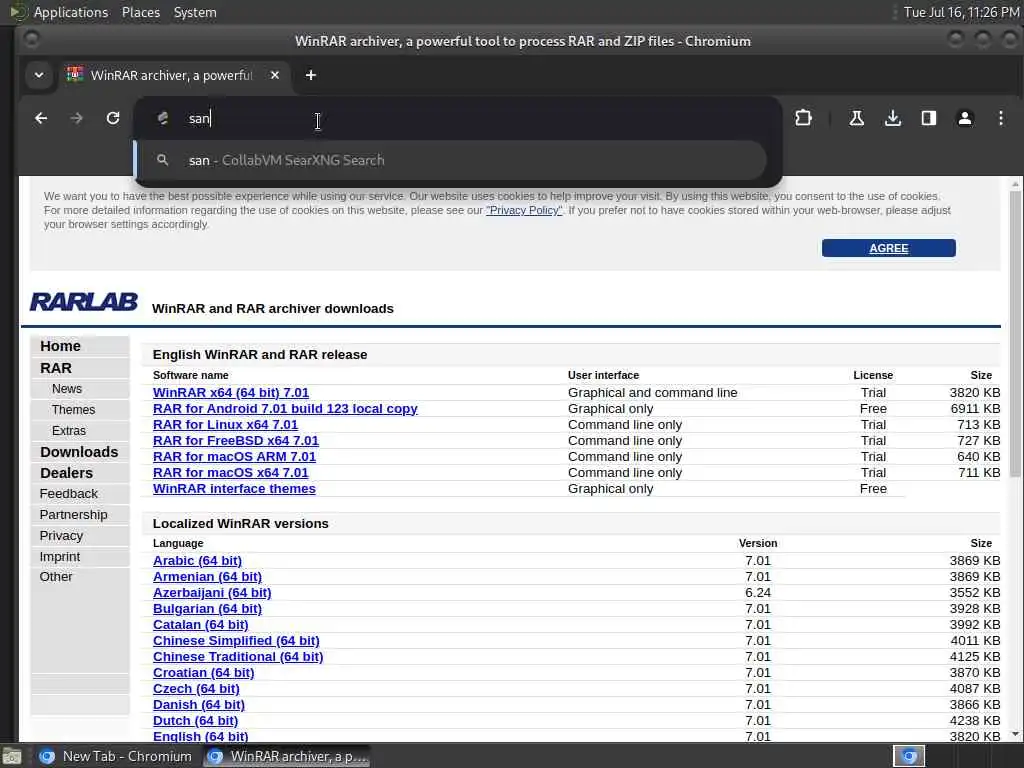Download Catalan (64 bit) version
Screen dimensions: 1024x768
coord(200,624)
